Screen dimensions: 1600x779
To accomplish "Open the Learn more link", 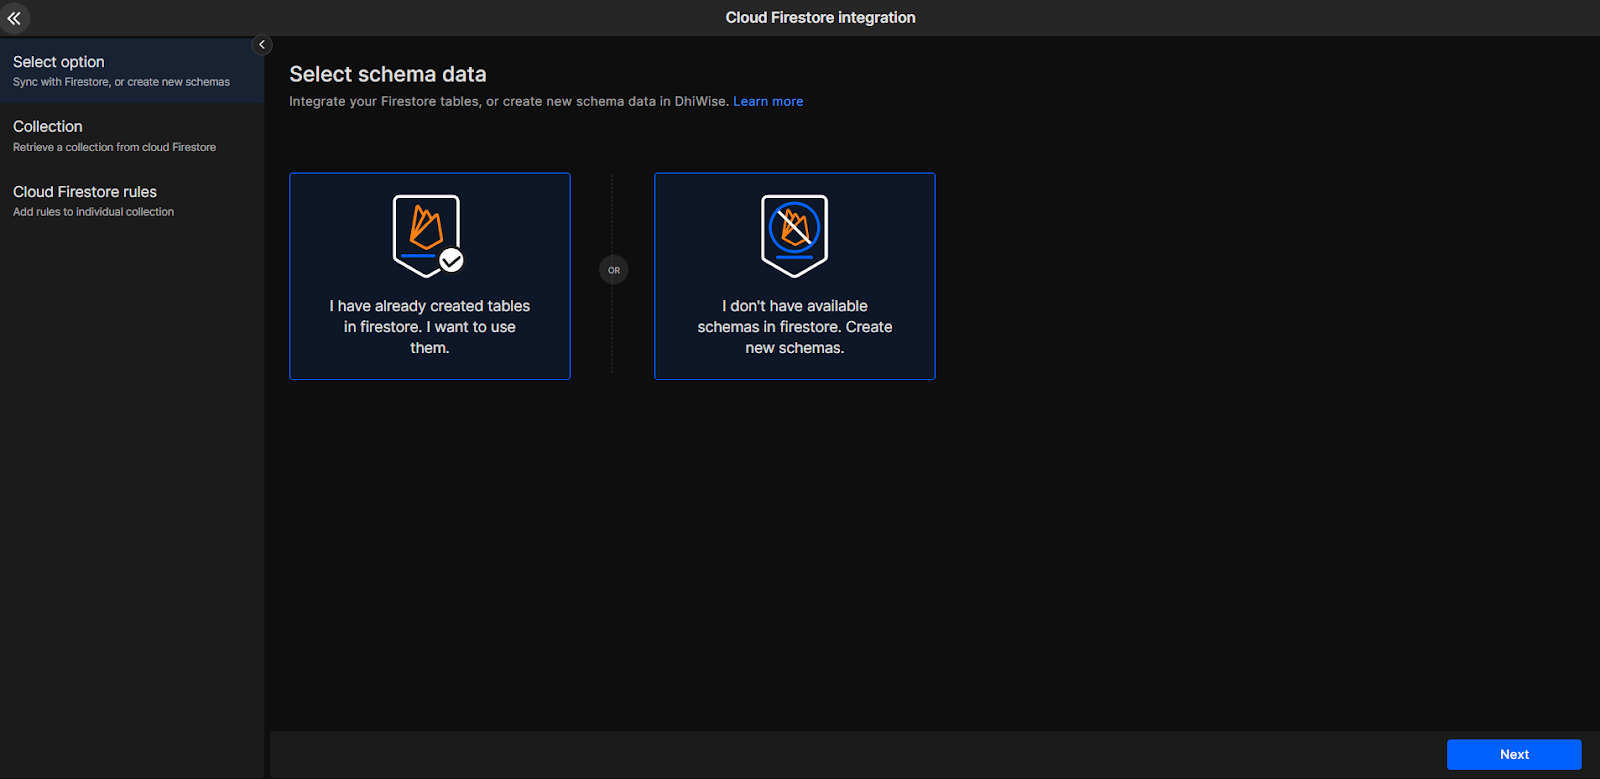I will click(767, 101).
